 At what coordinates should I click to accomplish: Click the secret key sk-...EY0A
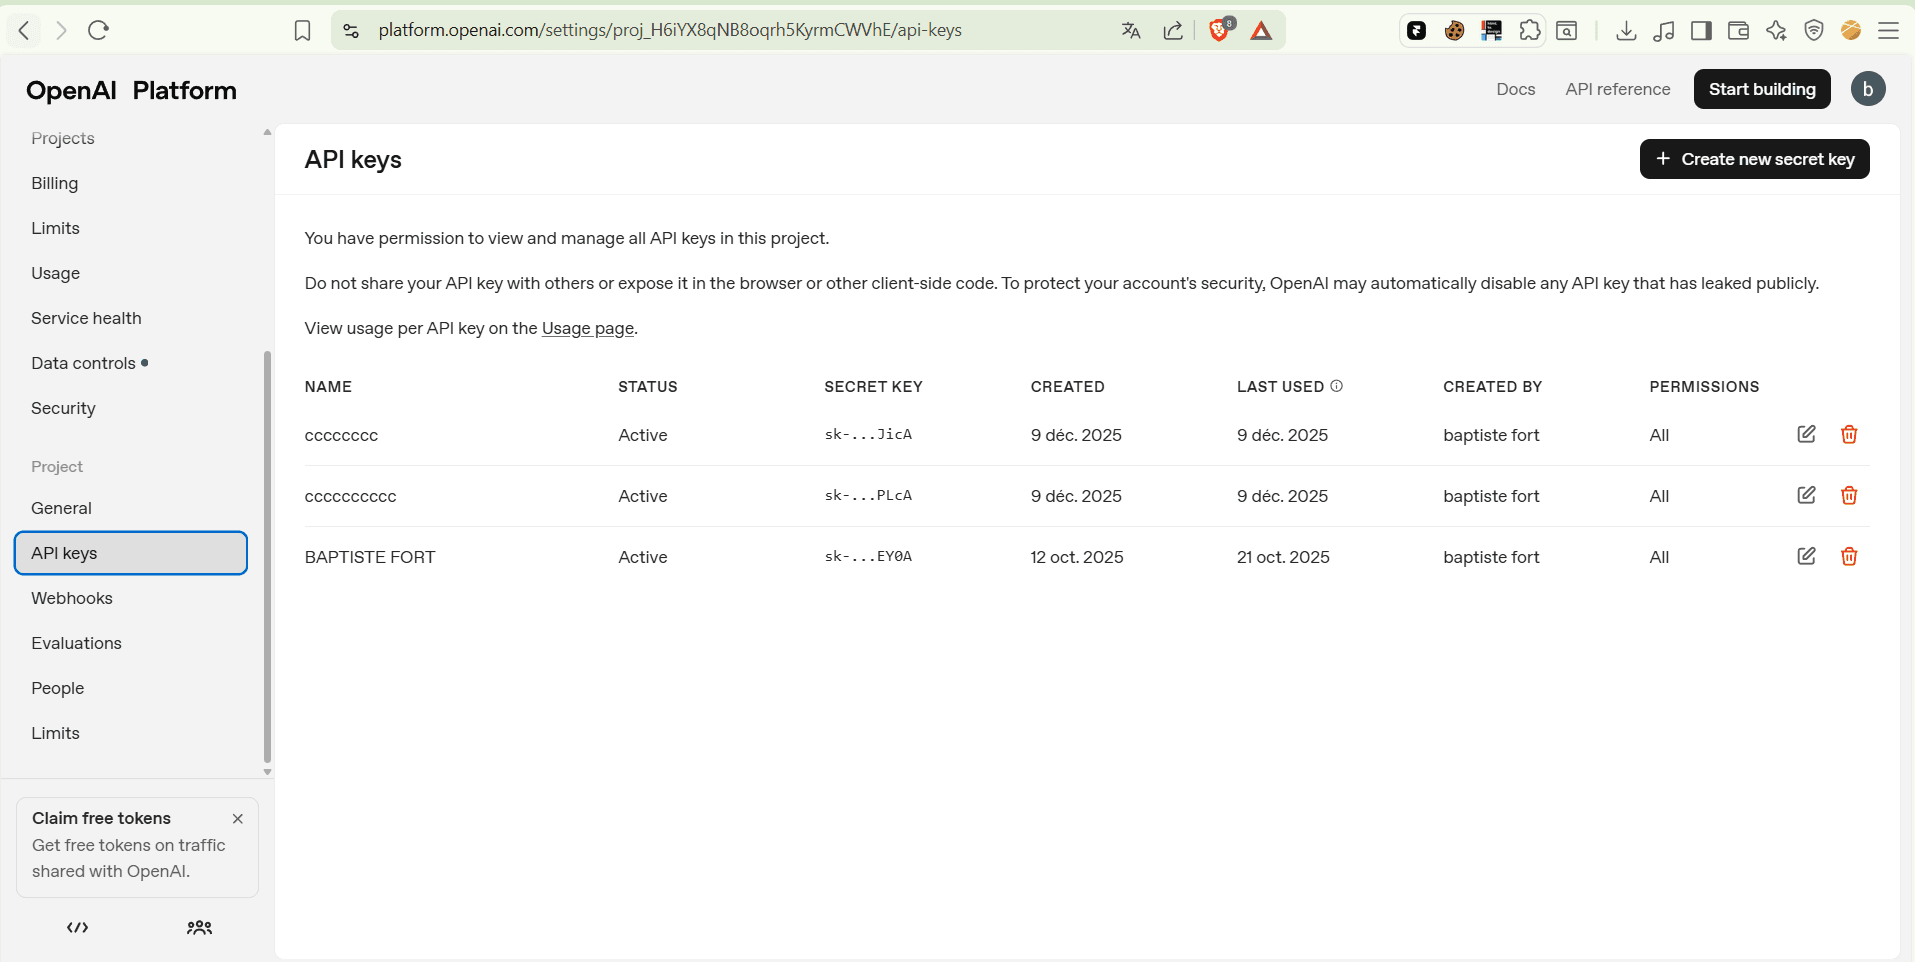pos(868,556)
